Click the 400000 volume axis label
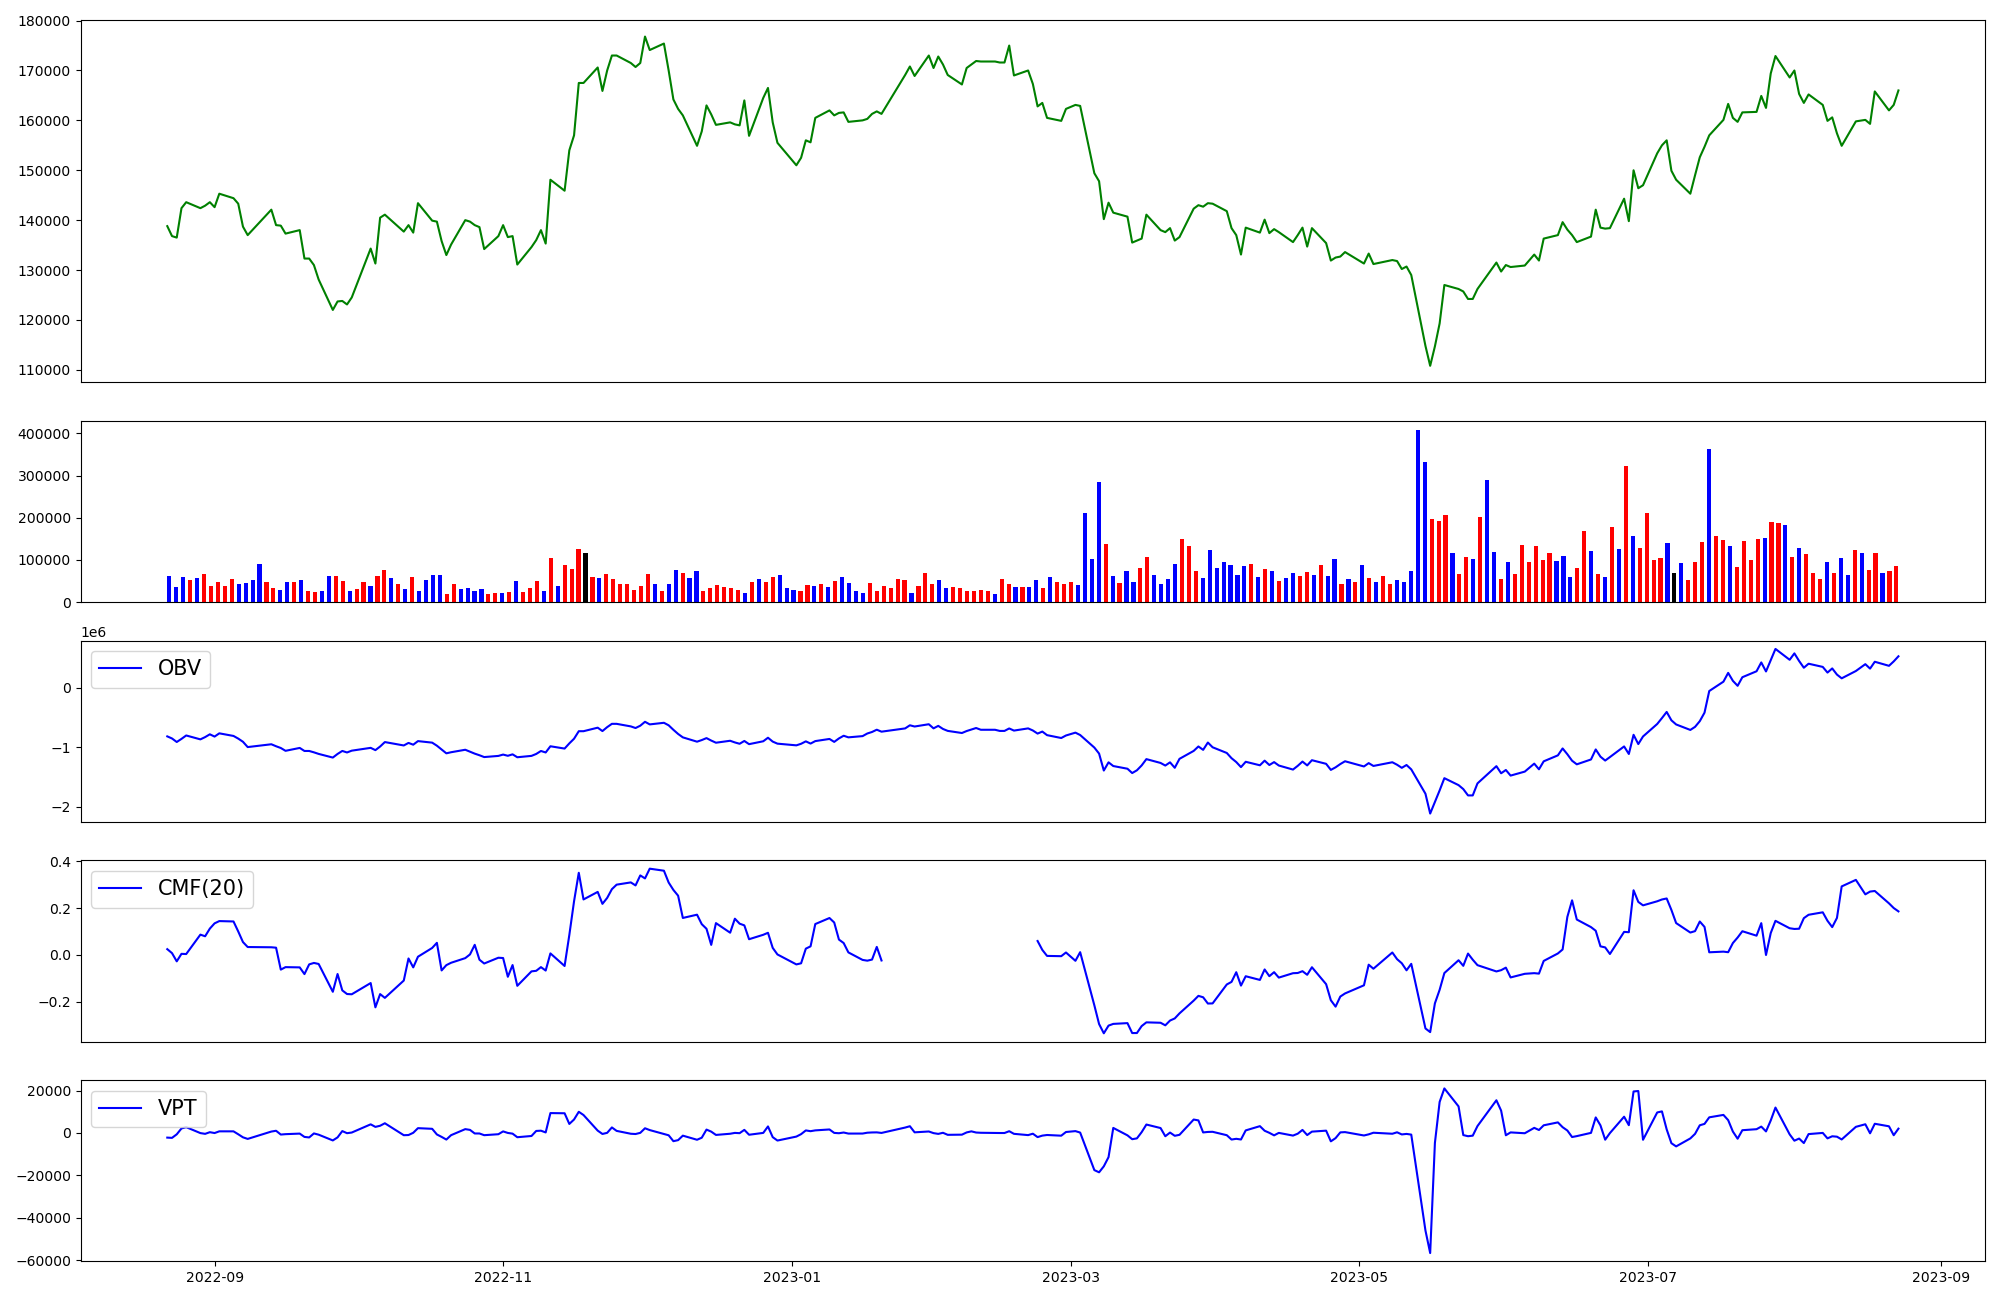Screen dimensions: 2000x1300 click(x=44, y=434)
